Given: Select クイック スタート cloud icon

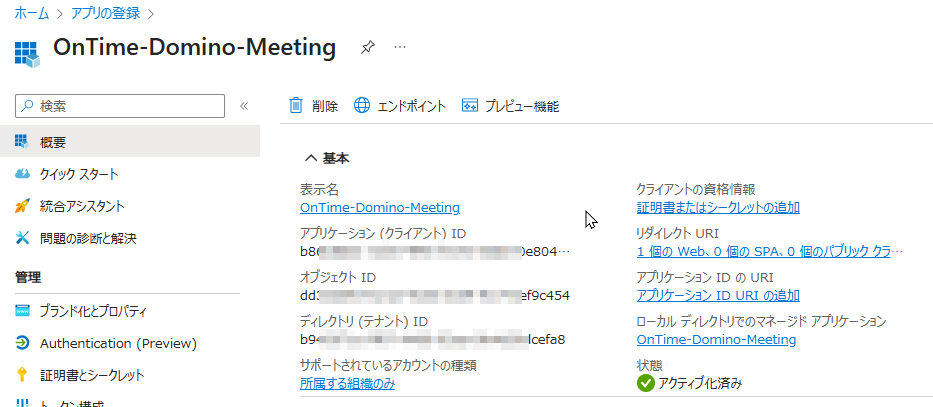Looking at the screenshot, I should [x=23, y=174].
